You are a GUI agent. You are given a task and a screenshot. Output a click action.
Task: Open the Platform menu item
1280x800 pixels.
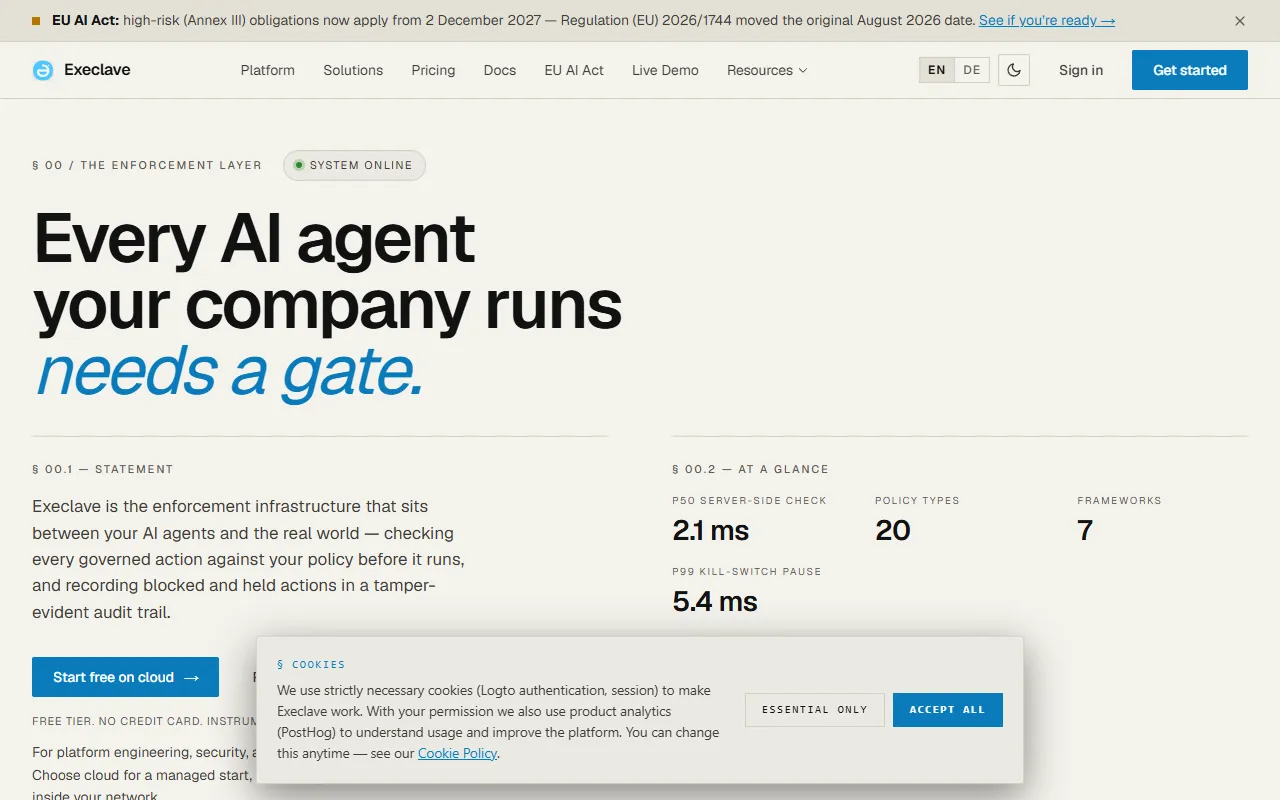(x=268, y=70)
